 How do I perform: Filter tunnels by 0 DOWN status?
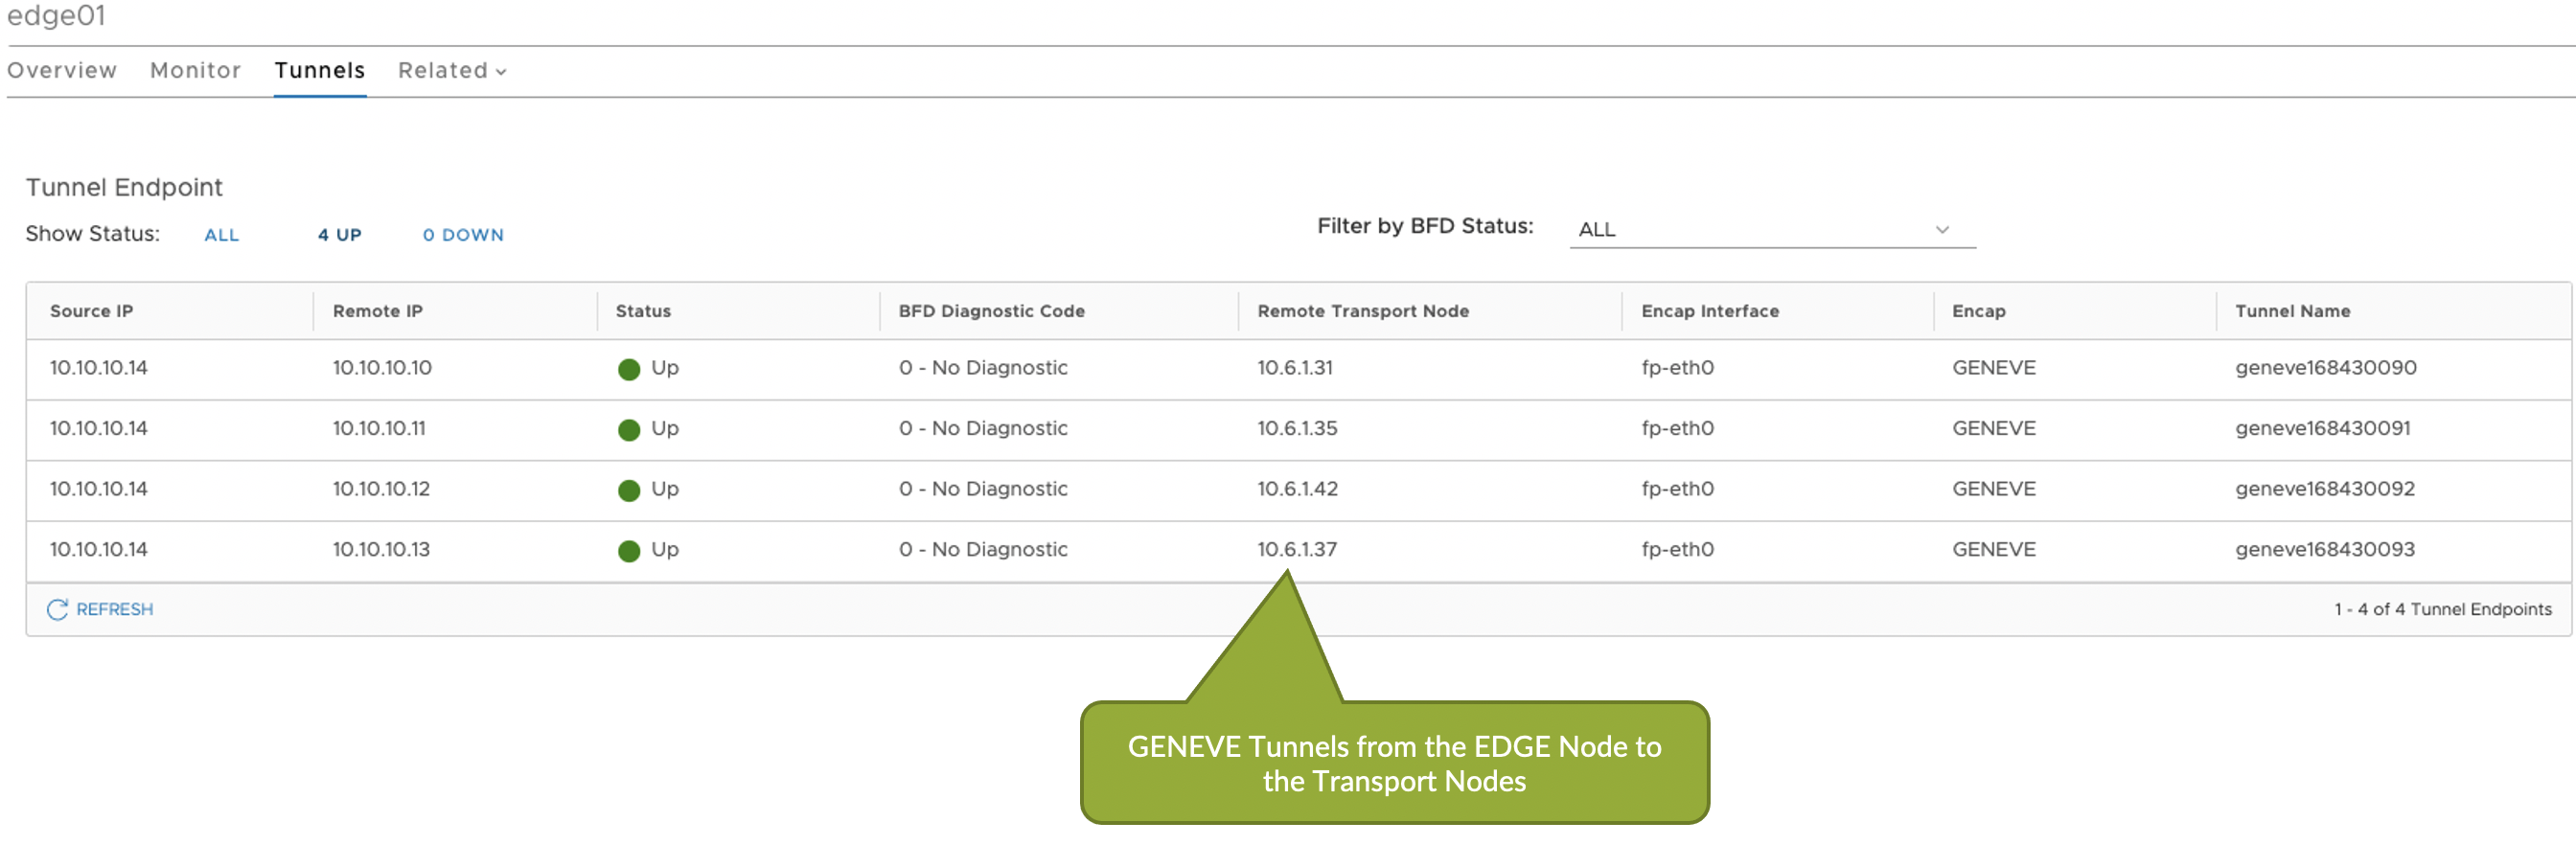click(462, 235)
